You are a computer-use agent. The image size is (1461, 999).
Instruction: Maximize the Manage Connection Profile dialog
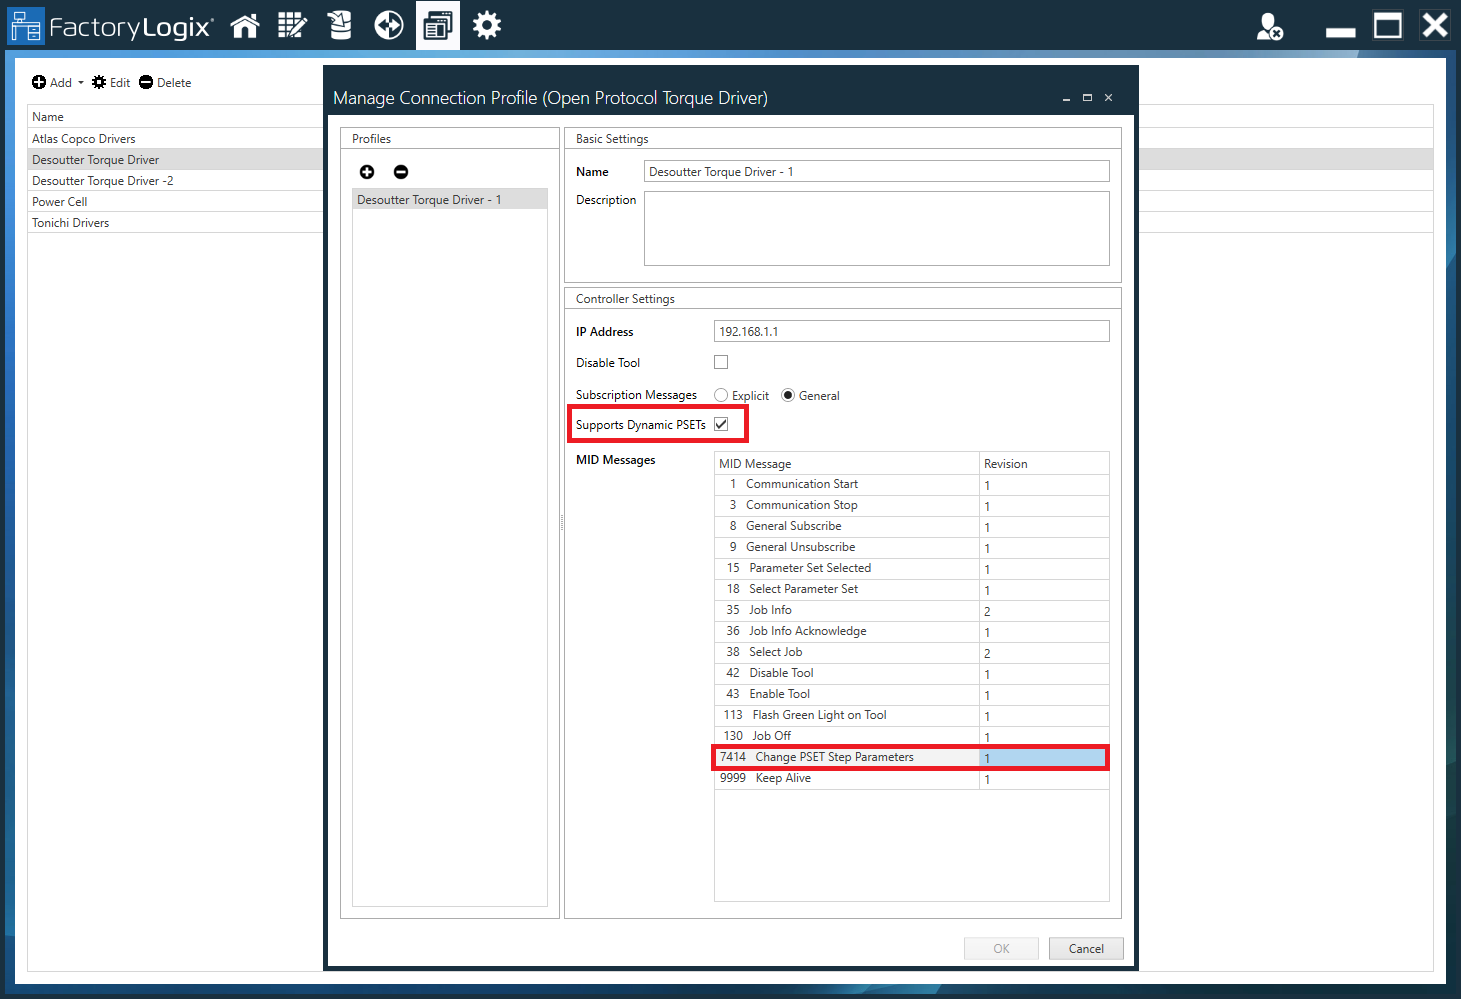1087,98
